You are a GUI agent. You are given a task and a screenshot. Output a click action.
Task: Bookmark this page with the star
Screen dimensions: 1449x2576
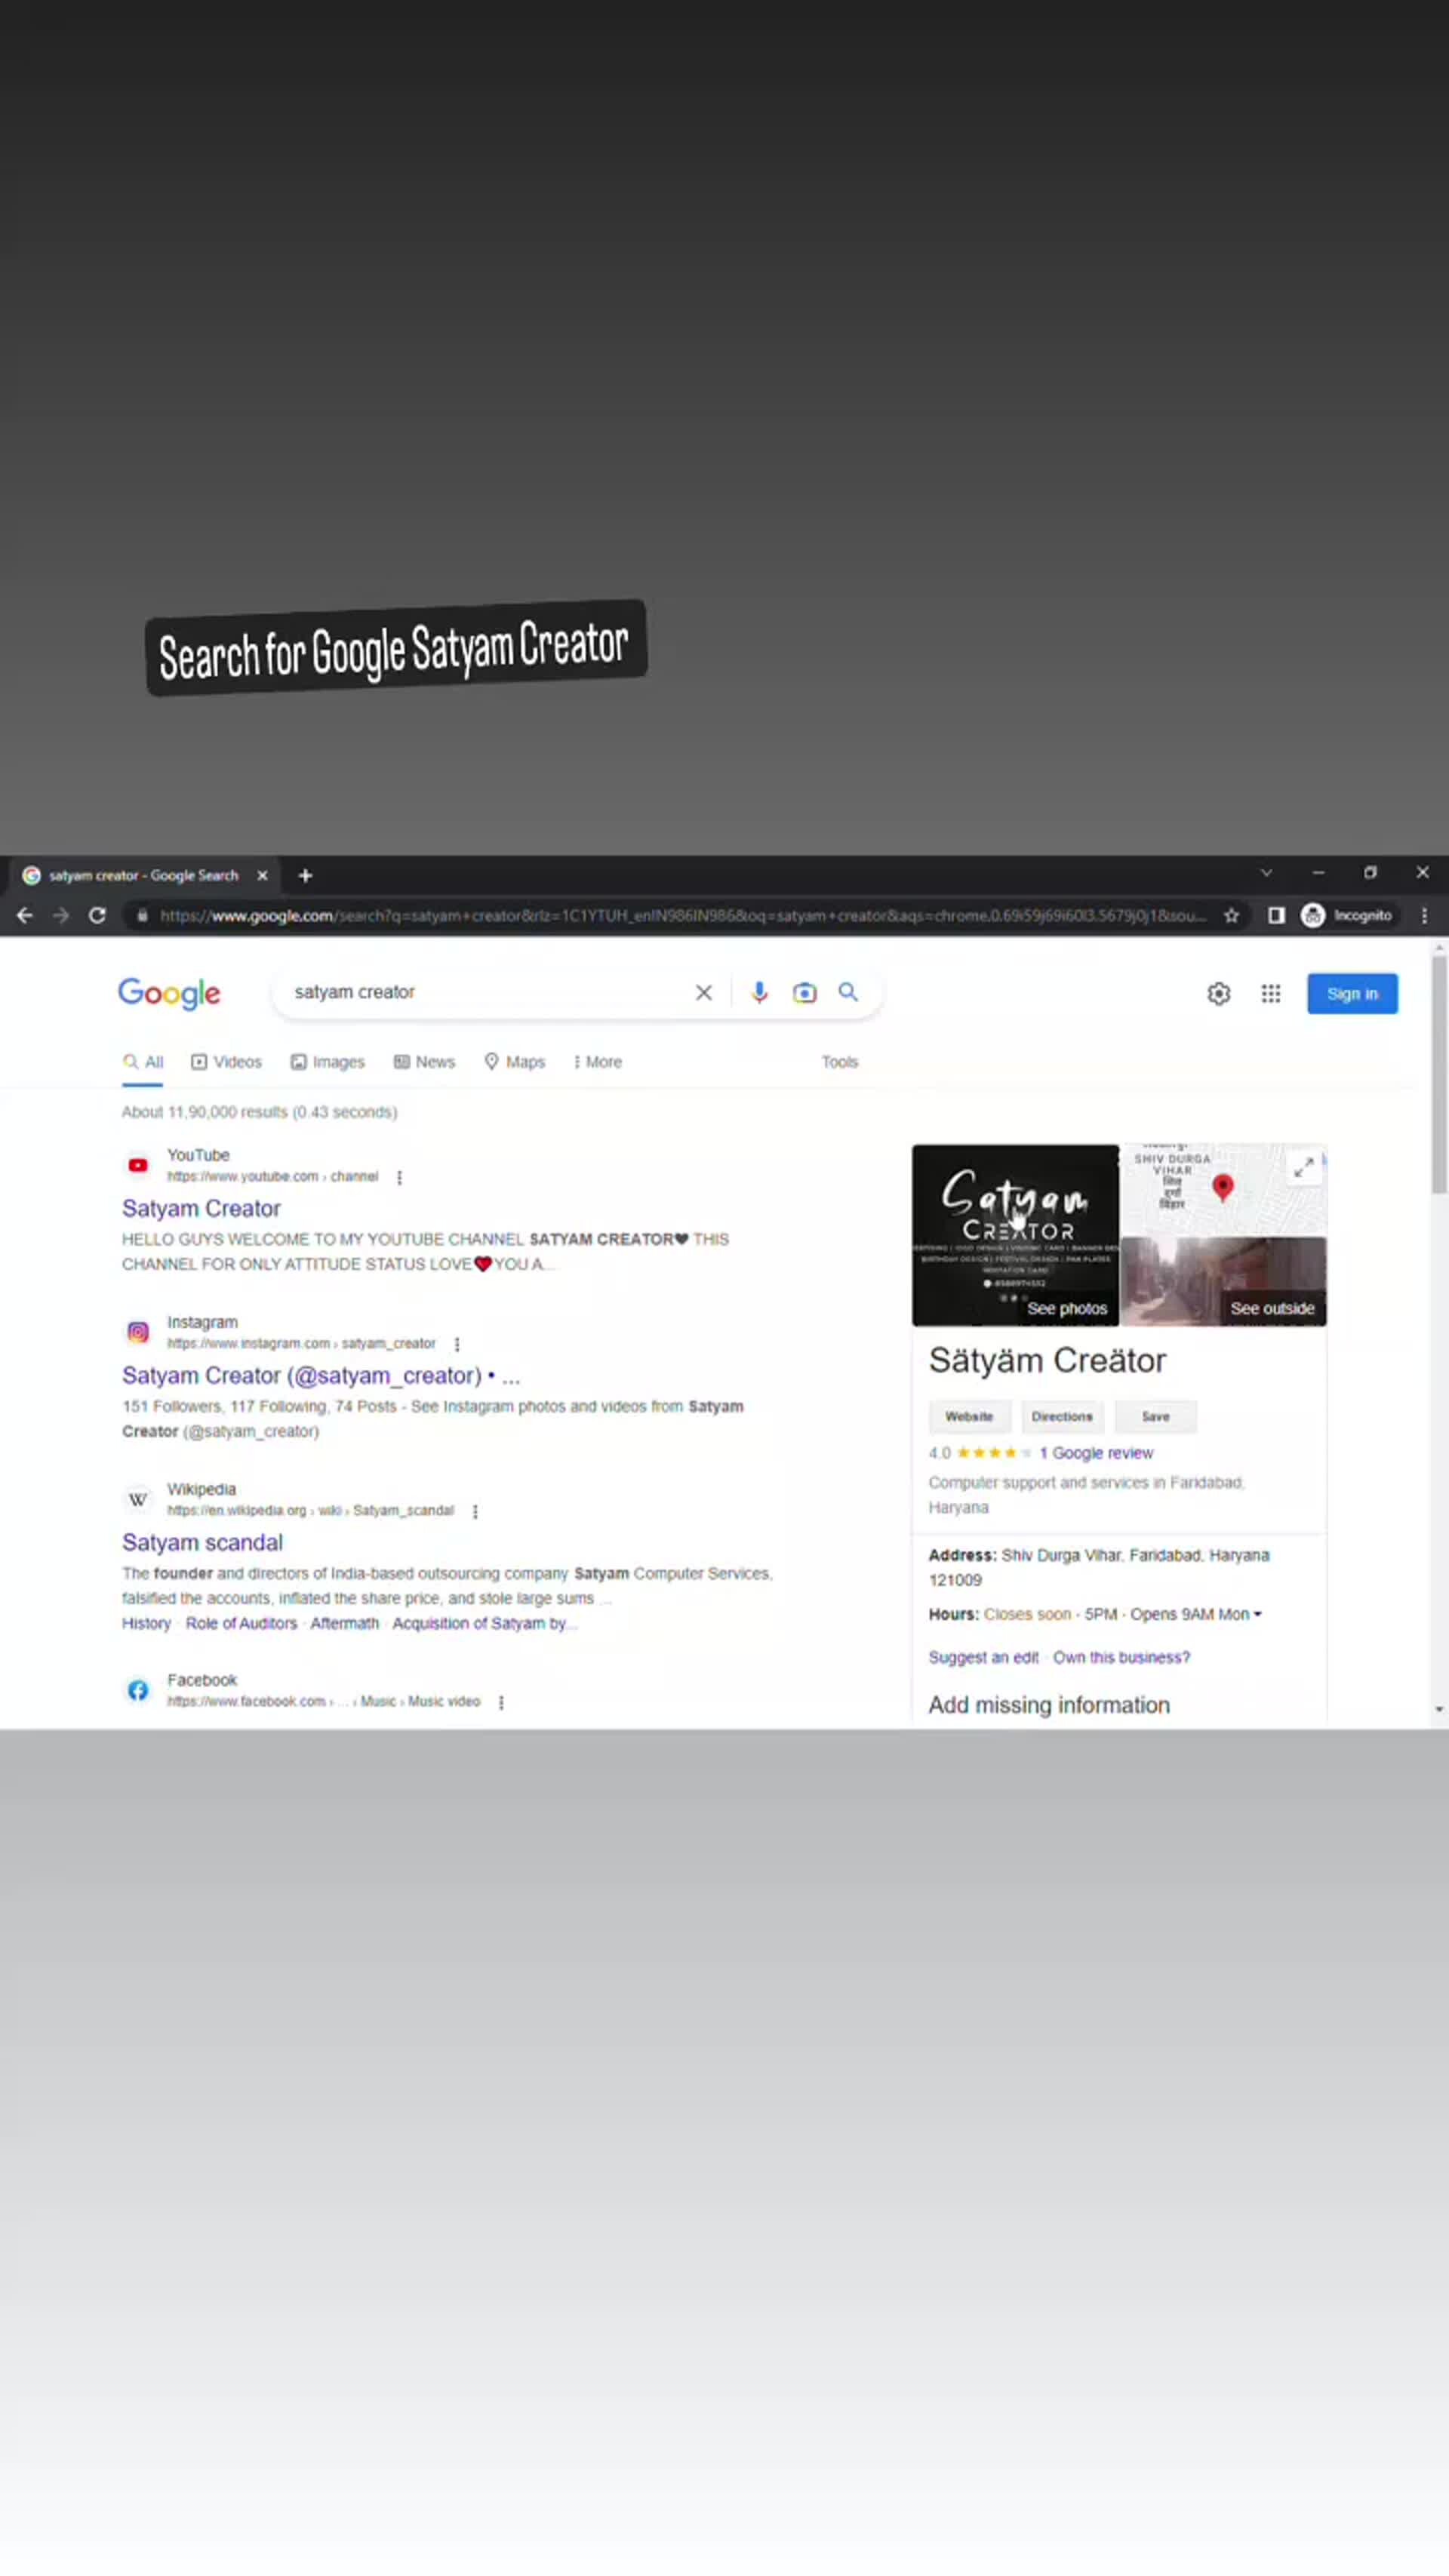1232,915
